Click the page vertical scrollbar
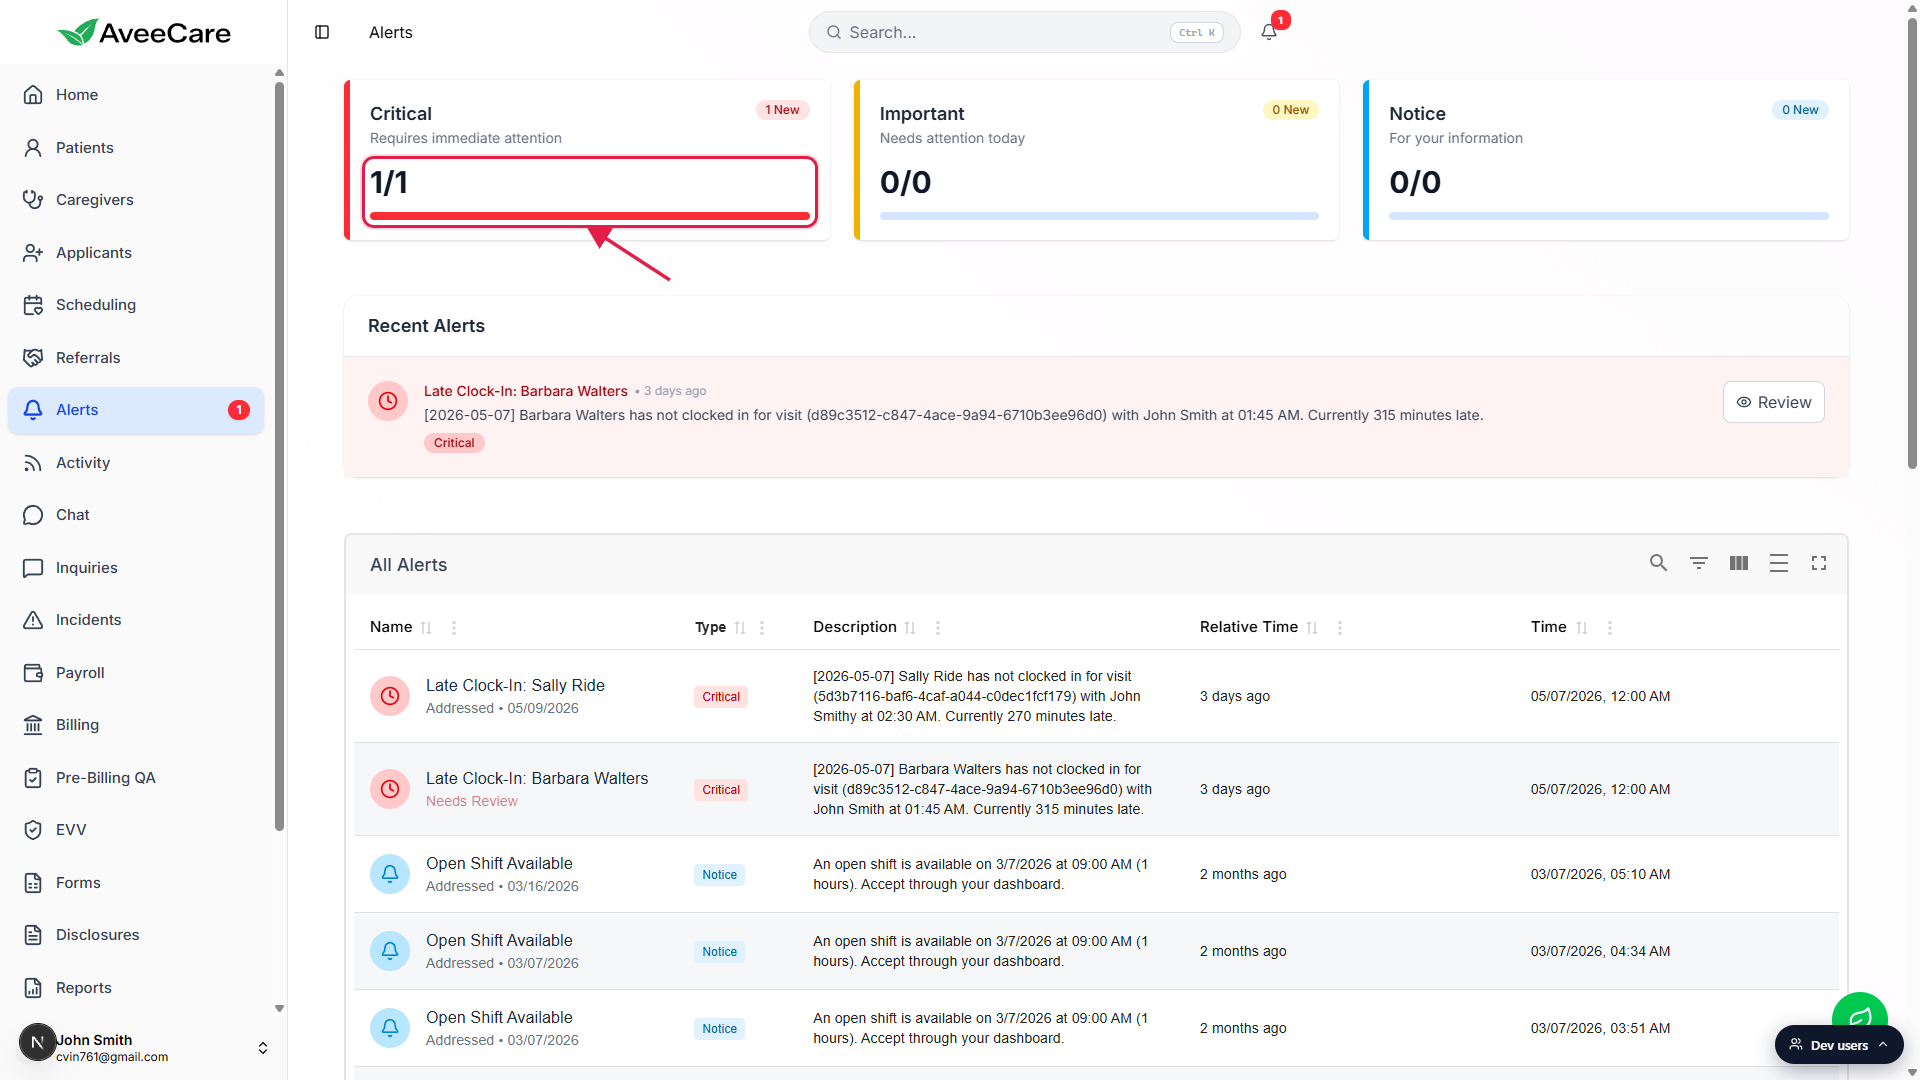Image resolution: width=1920 pixels, height=1080 pixels. tap(1912, 245)
